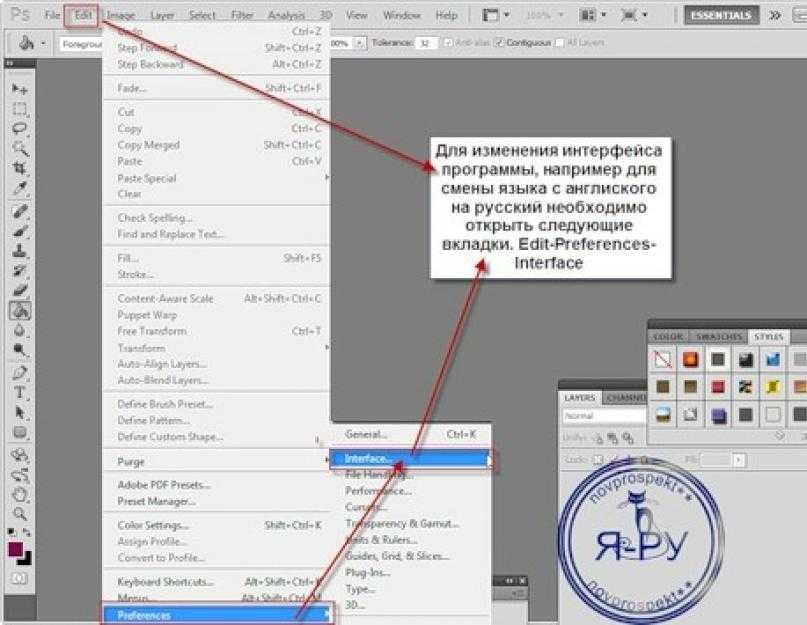Choose General in Preferences submenu
This screenshot has height=625, width=807.
coord(410,435)
